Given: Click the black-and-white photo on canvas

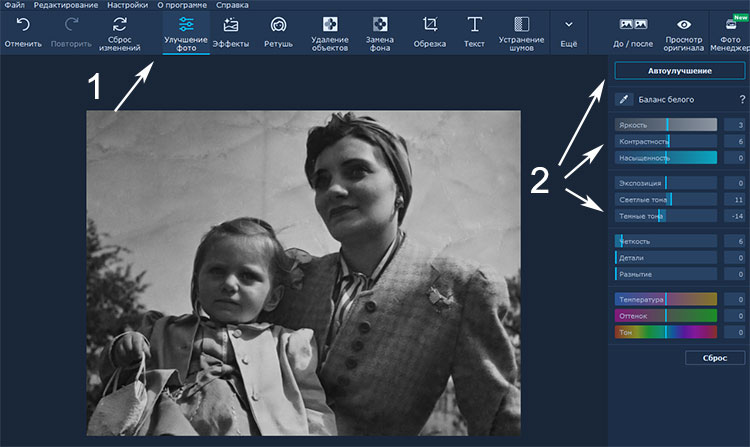Looking at the screenshot, I should click(x=303, y=273).
